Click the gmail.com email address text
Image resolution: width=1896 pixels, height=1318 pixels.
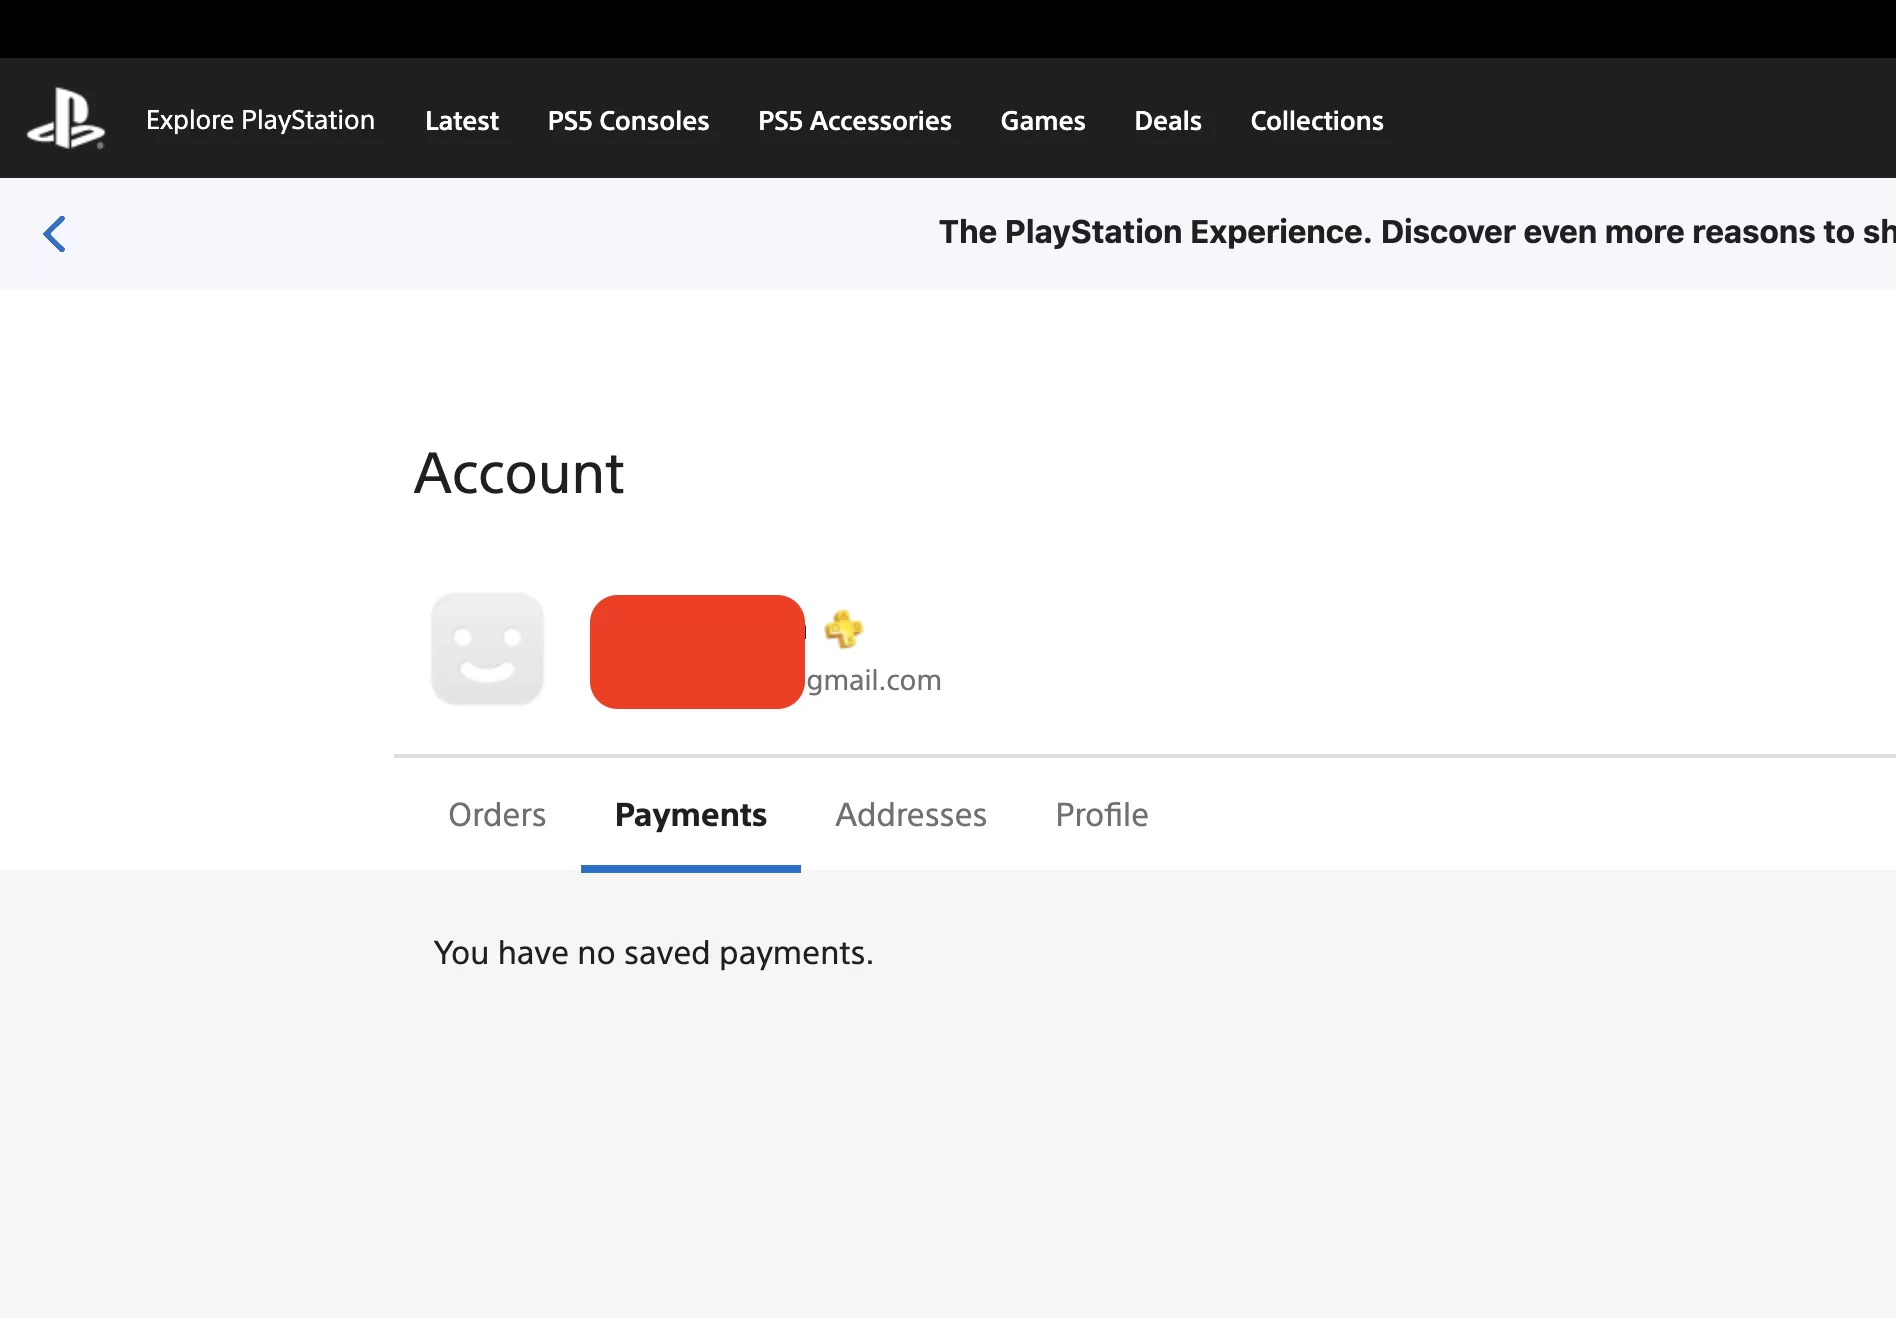coord(874,680)
